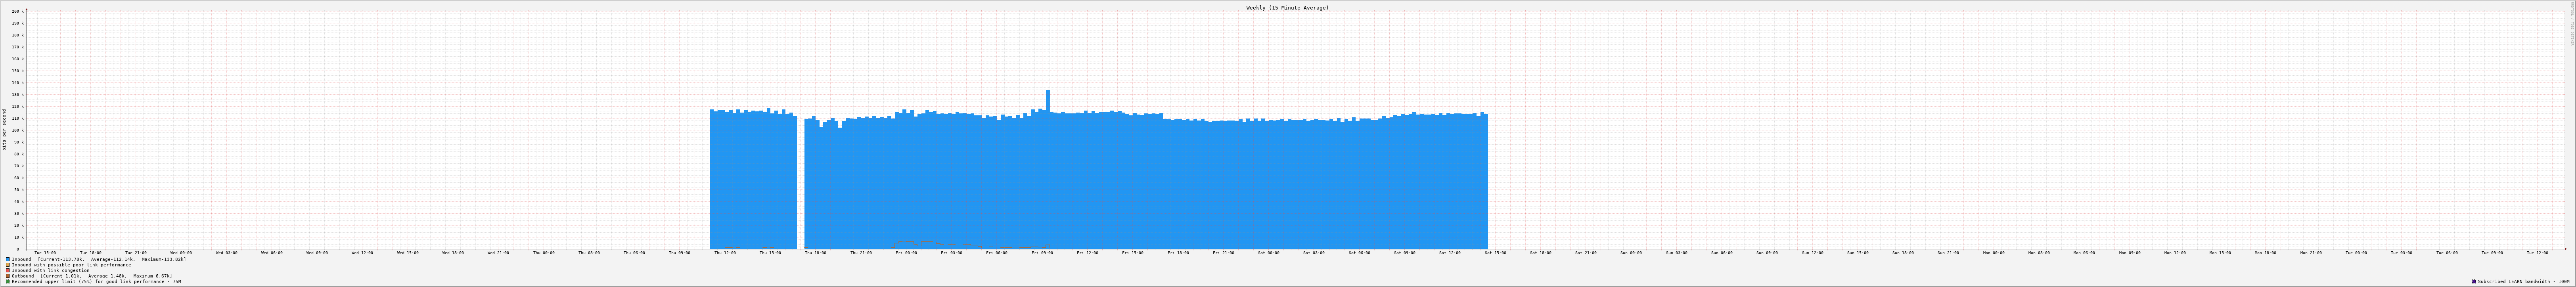Click the 'Wed 12:00' time axis label
Viewport: 2576px width, 287px height.
point(362,253)
